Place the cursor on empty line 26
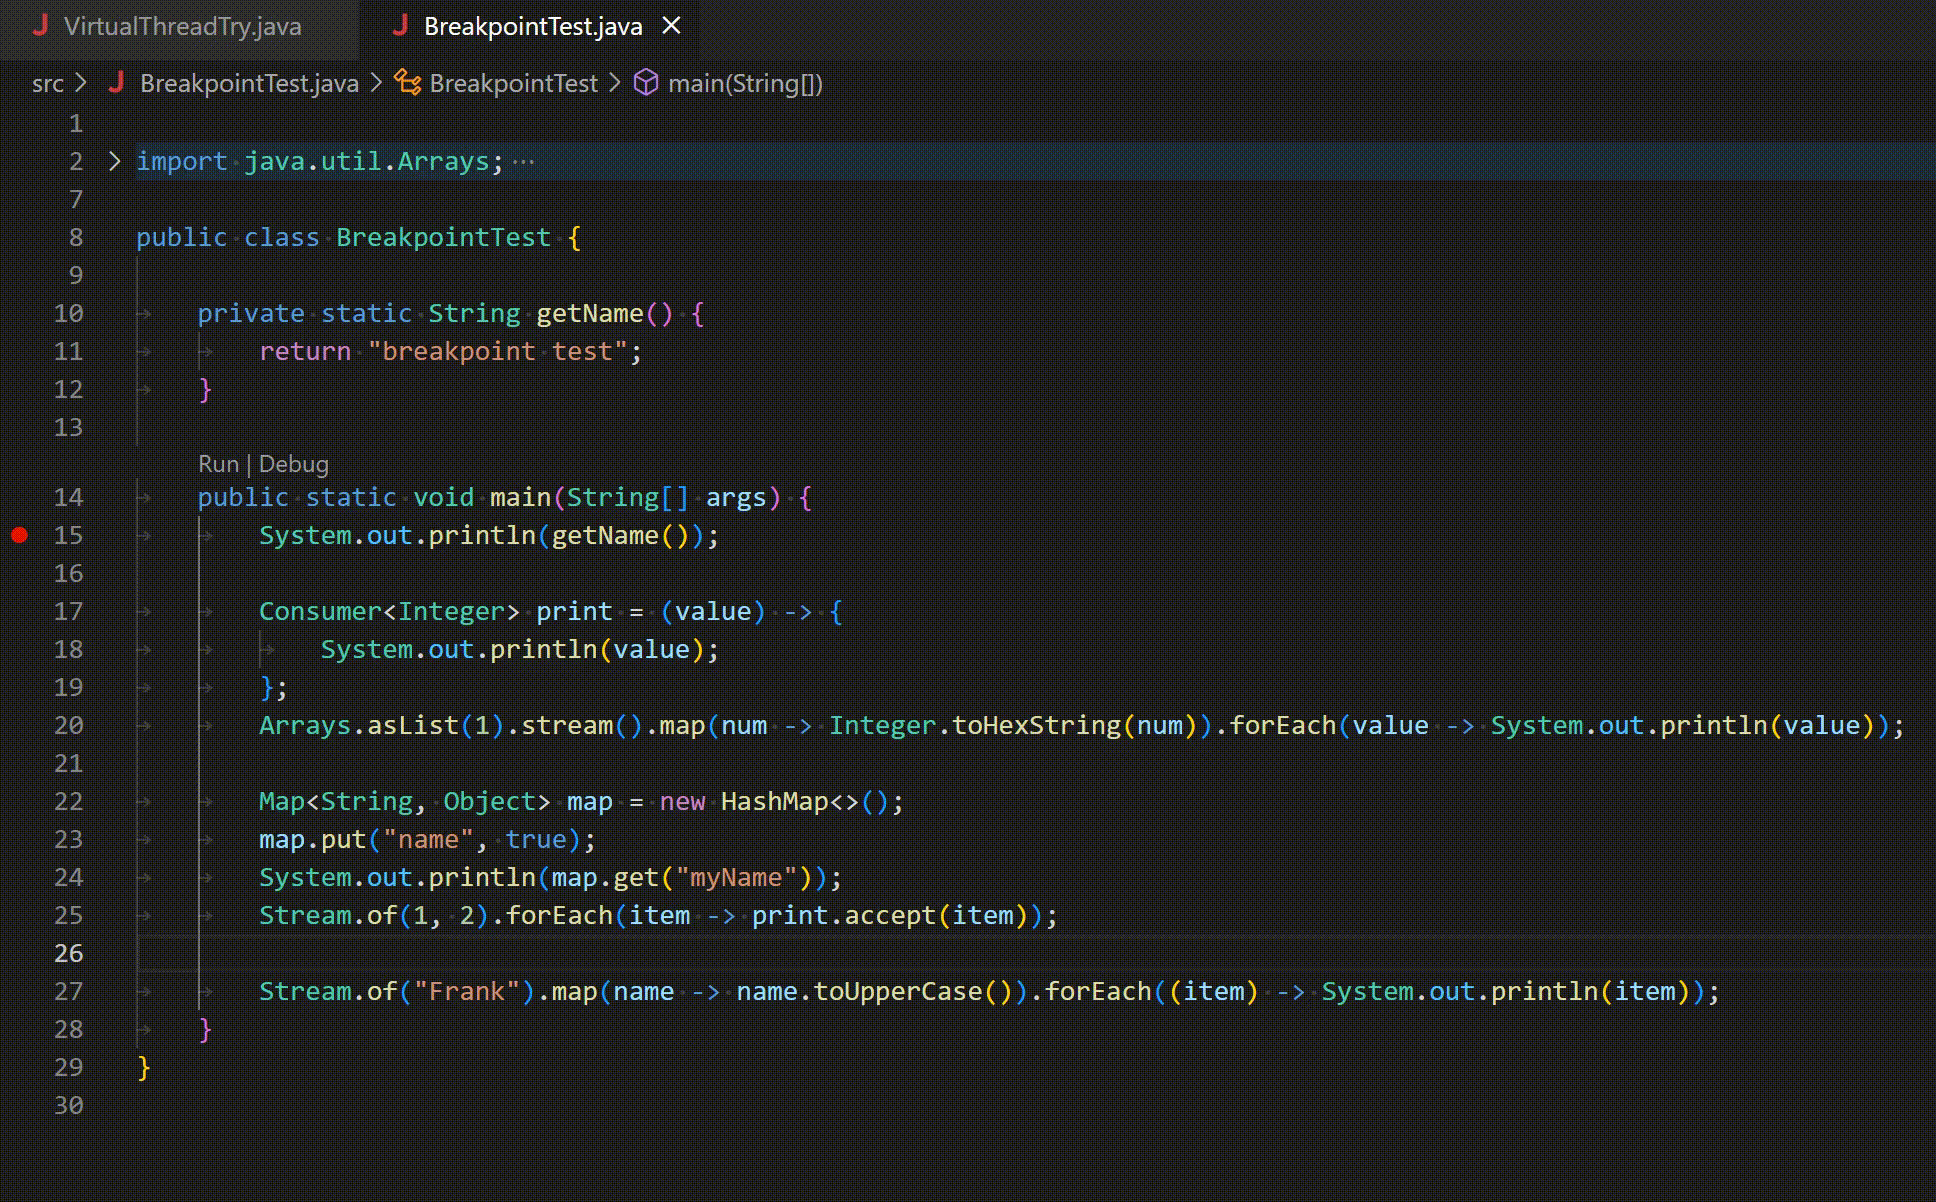 coord(600,953)
